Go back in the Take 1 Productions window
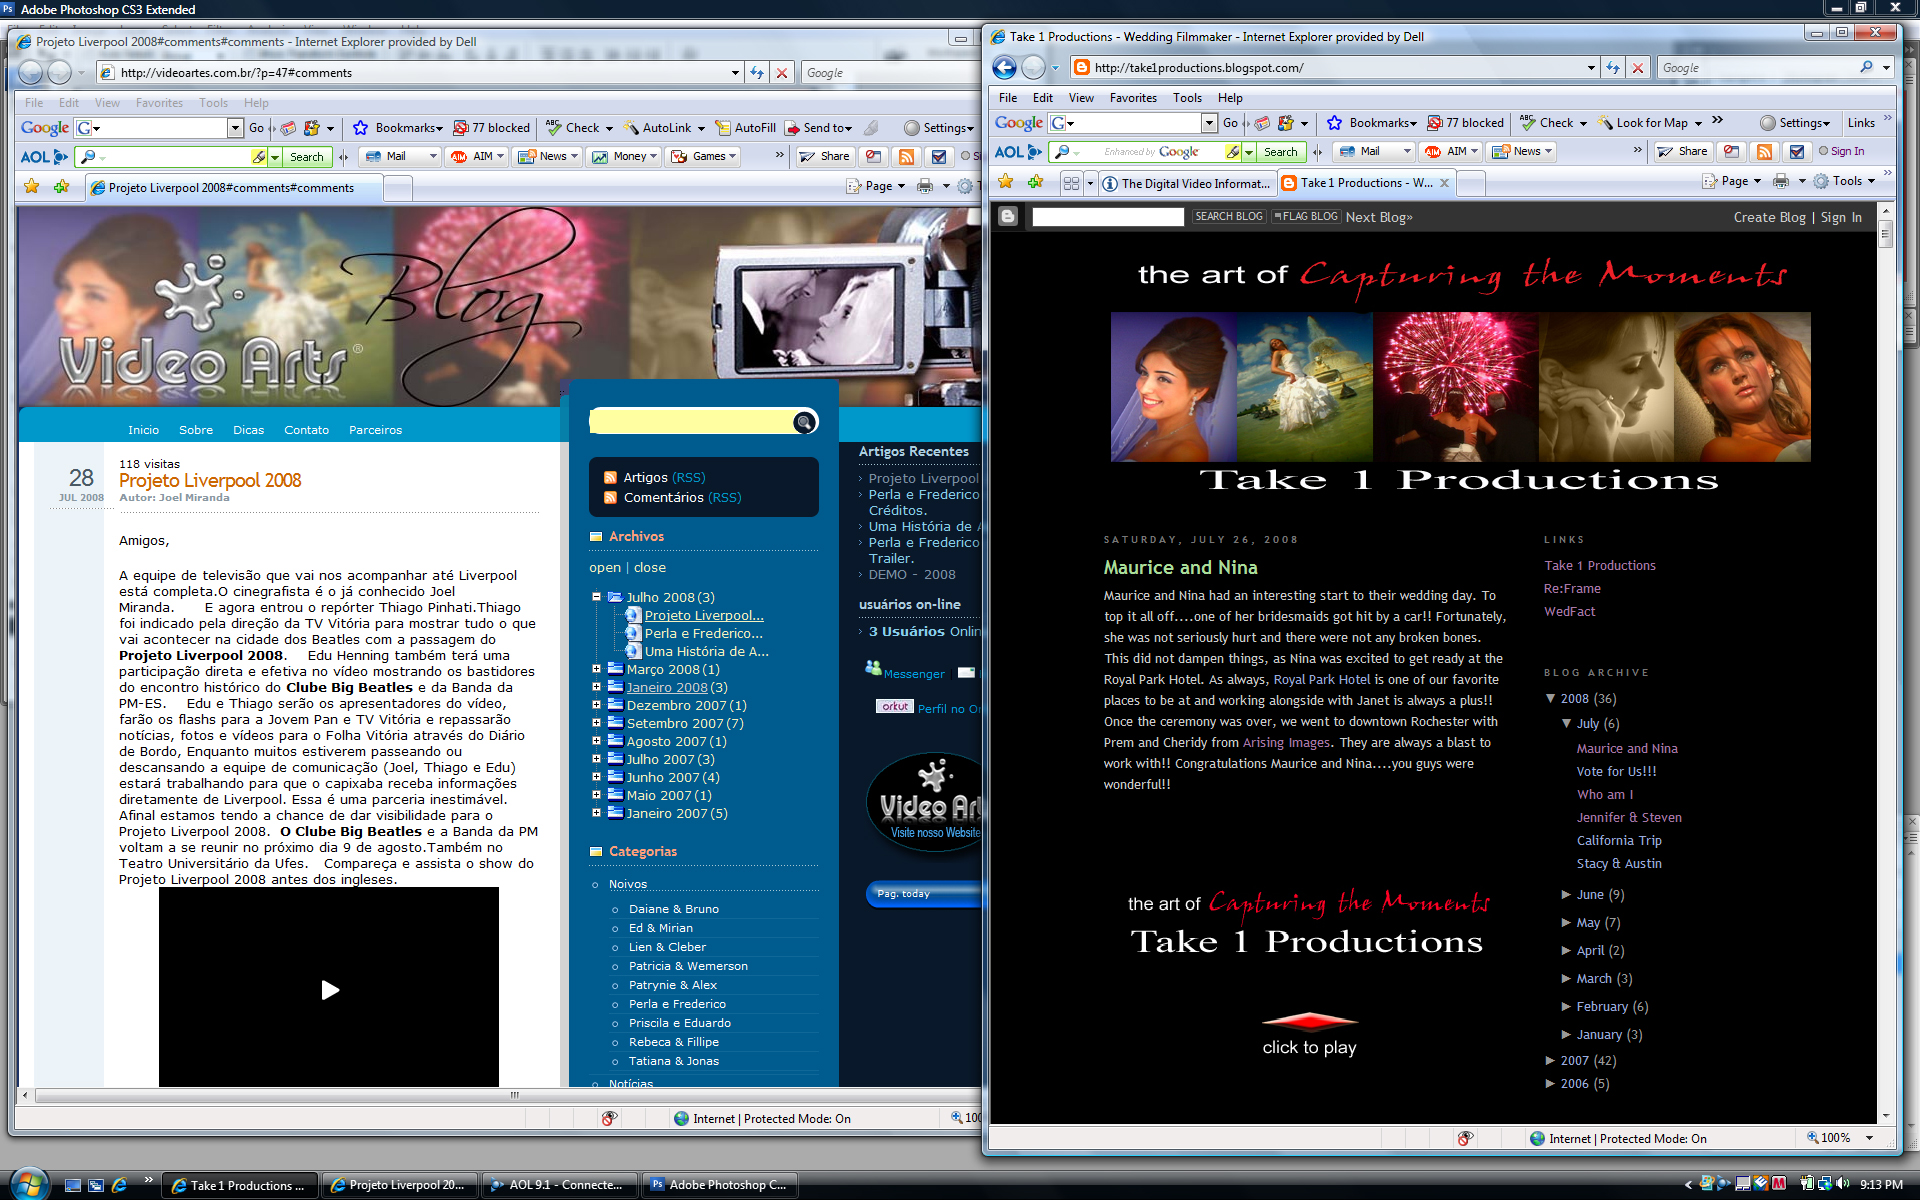The width and height of the screenshot is (1920, 1200). (1005, 68)
